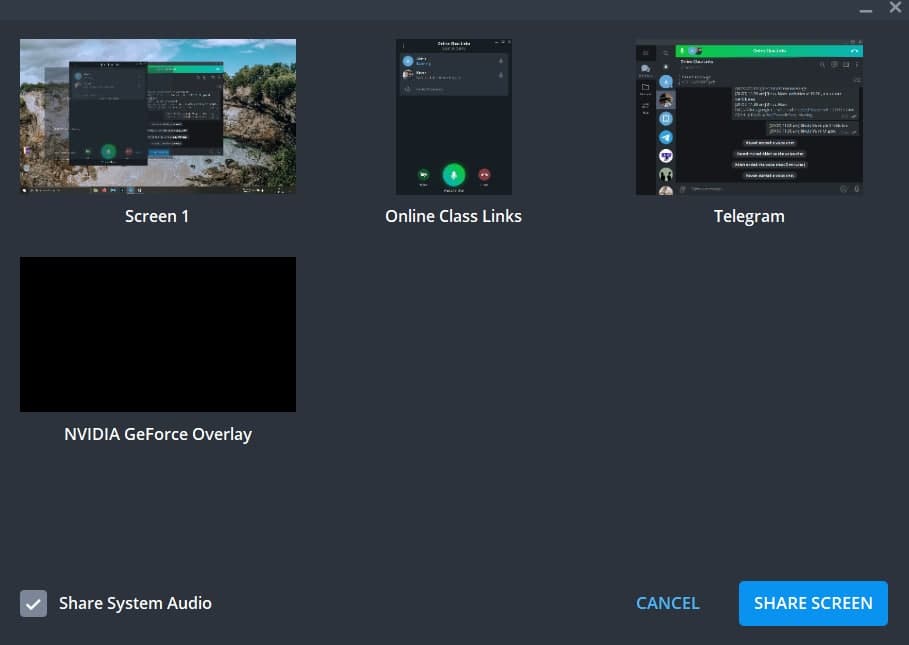The image size is (909, 645).
Task: Click the microphone icon in Telegram message input
Action: 856,188
